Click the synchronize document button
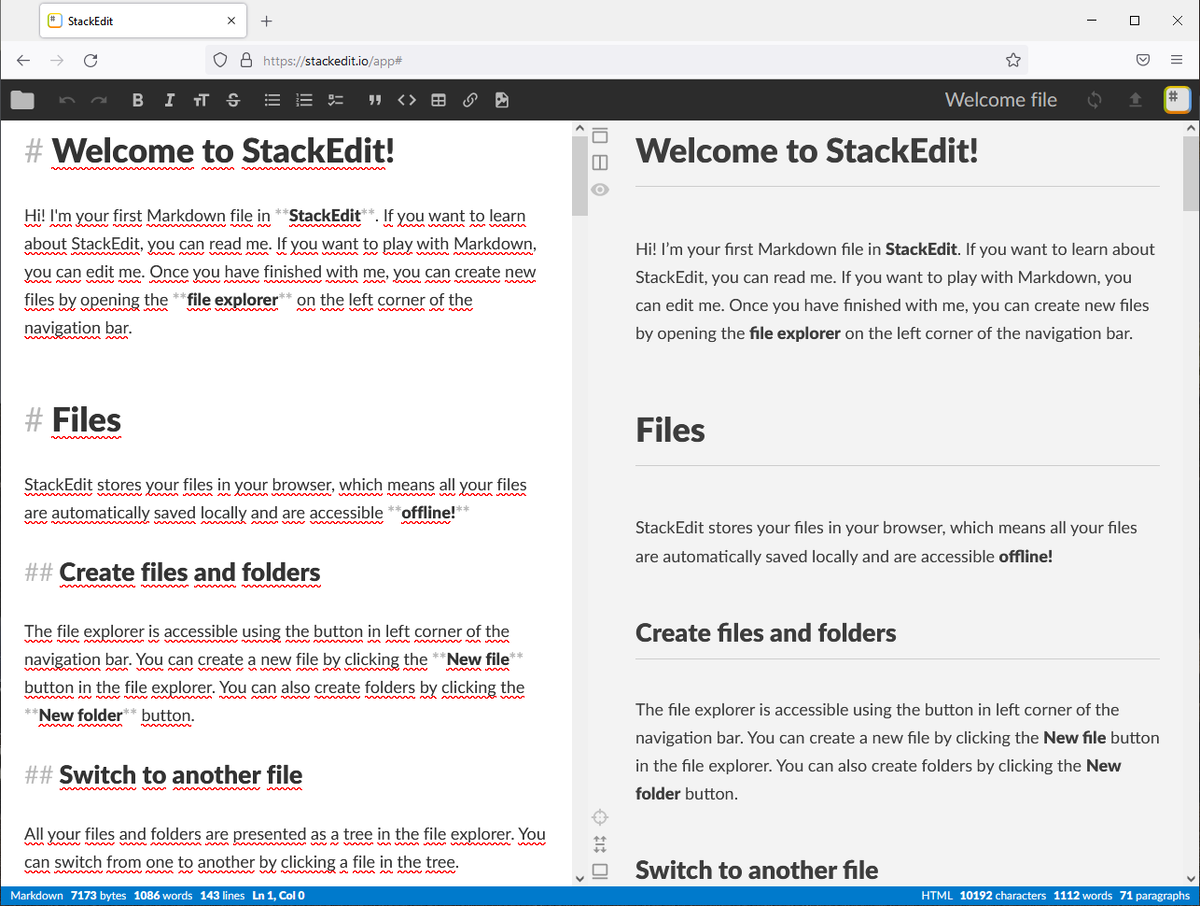This screenshot has width=1200, height=906. 1094,99
